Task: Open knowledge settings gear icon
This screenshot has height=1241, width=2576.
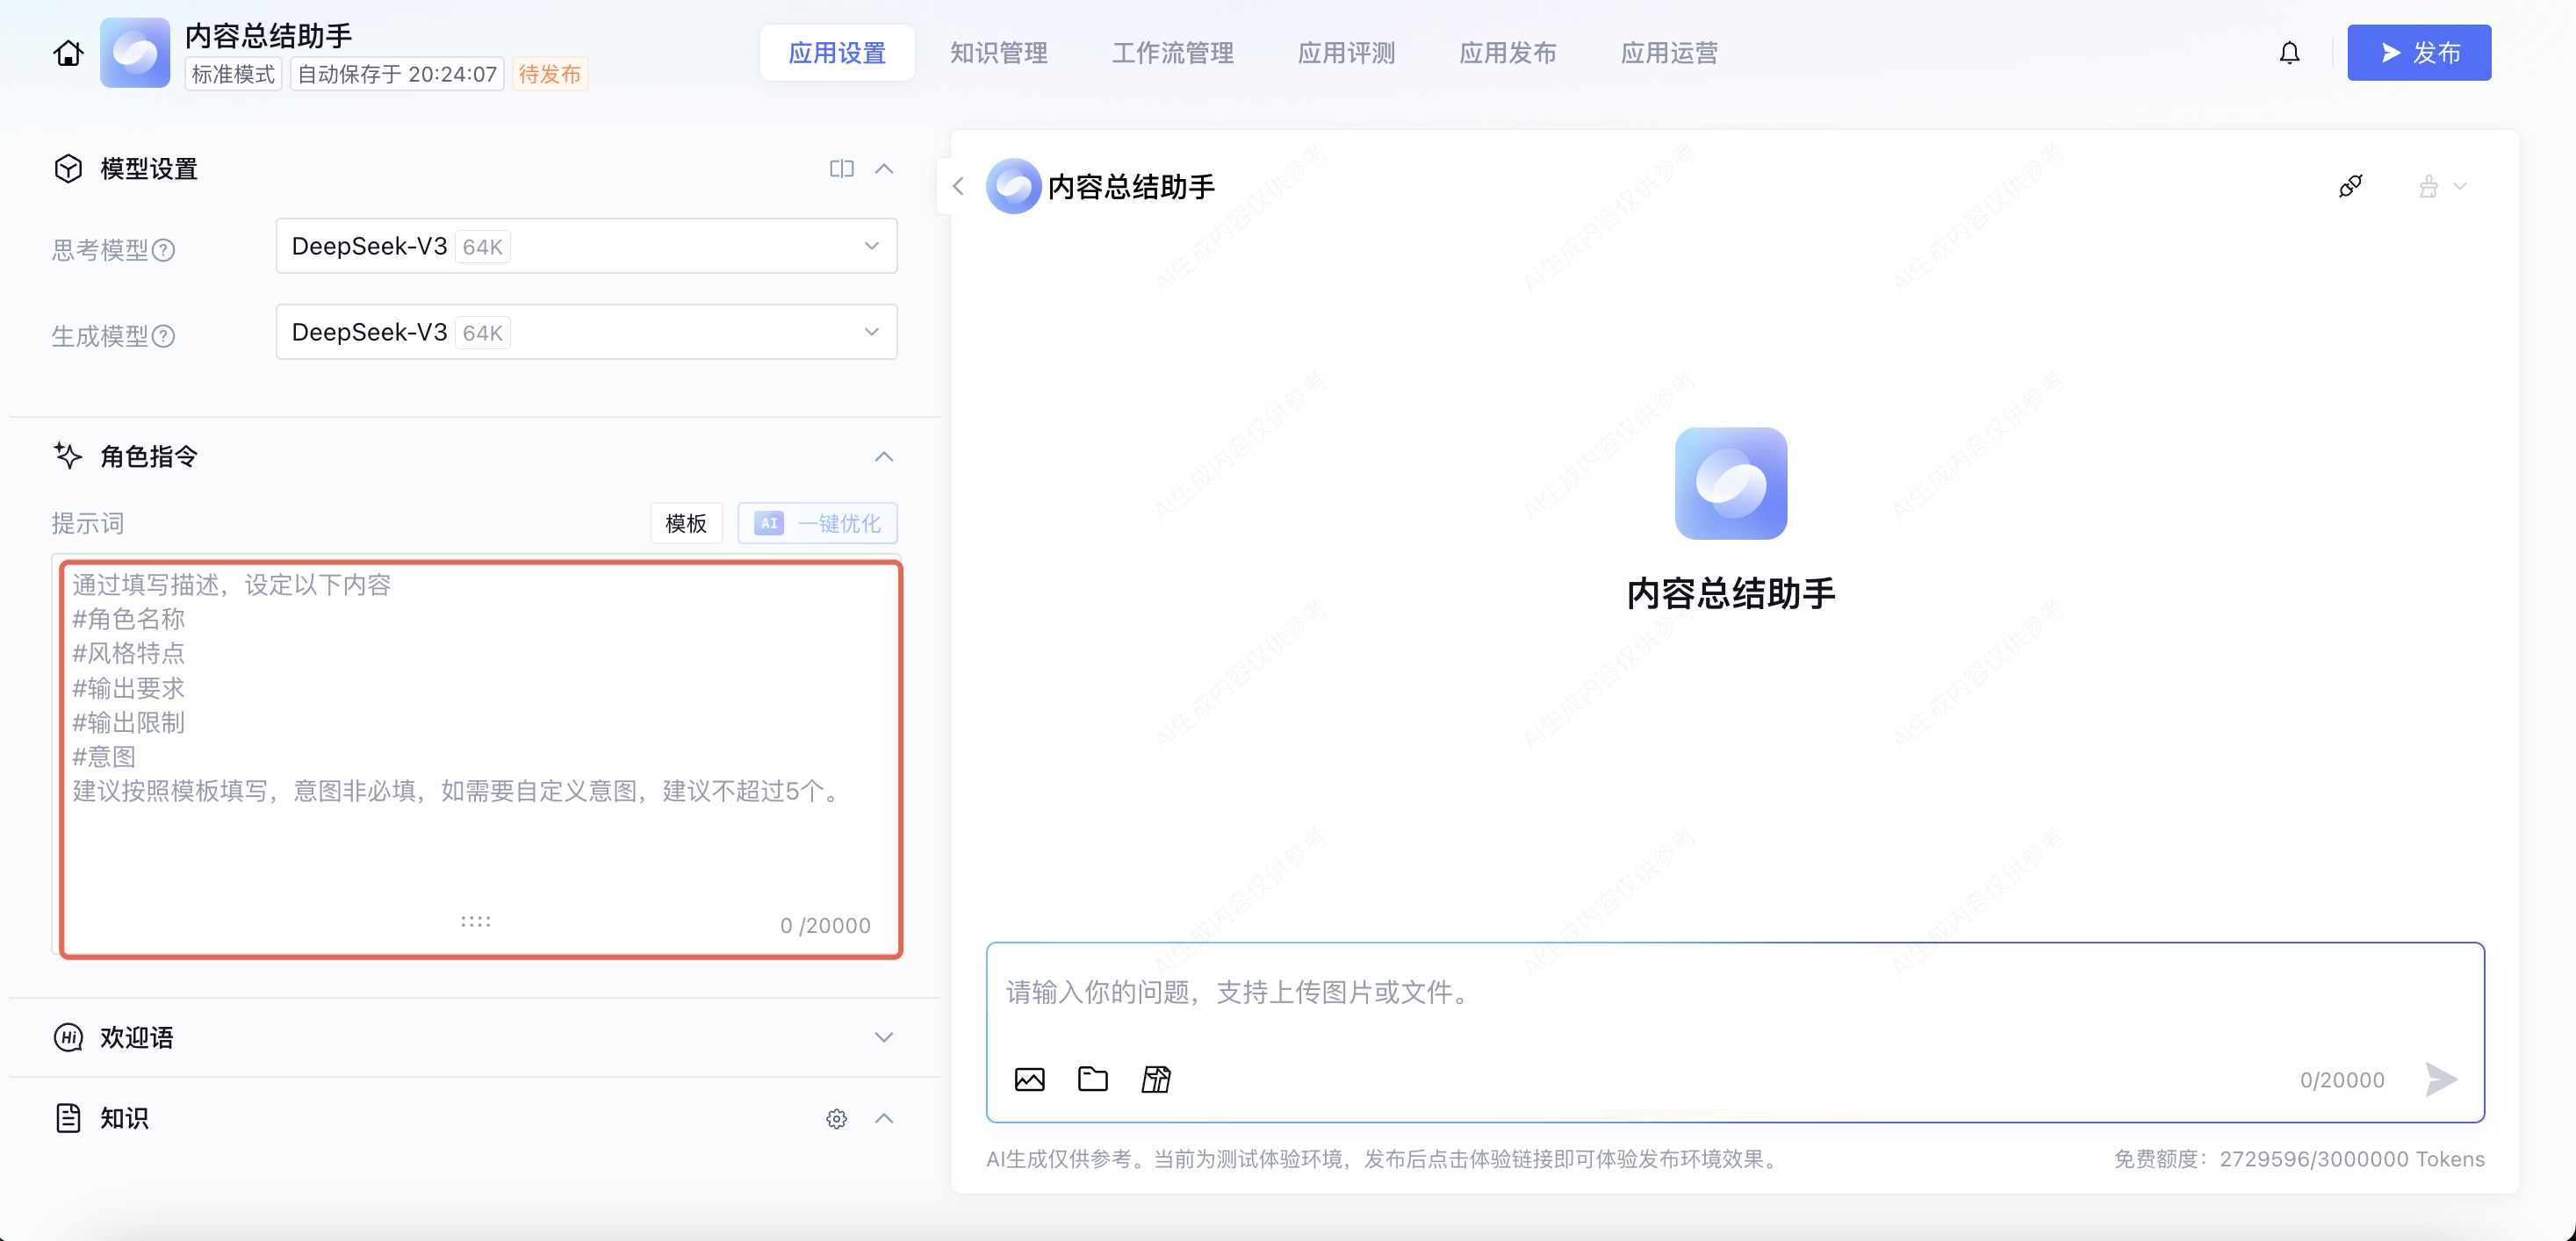Action: coord(836,1119)
